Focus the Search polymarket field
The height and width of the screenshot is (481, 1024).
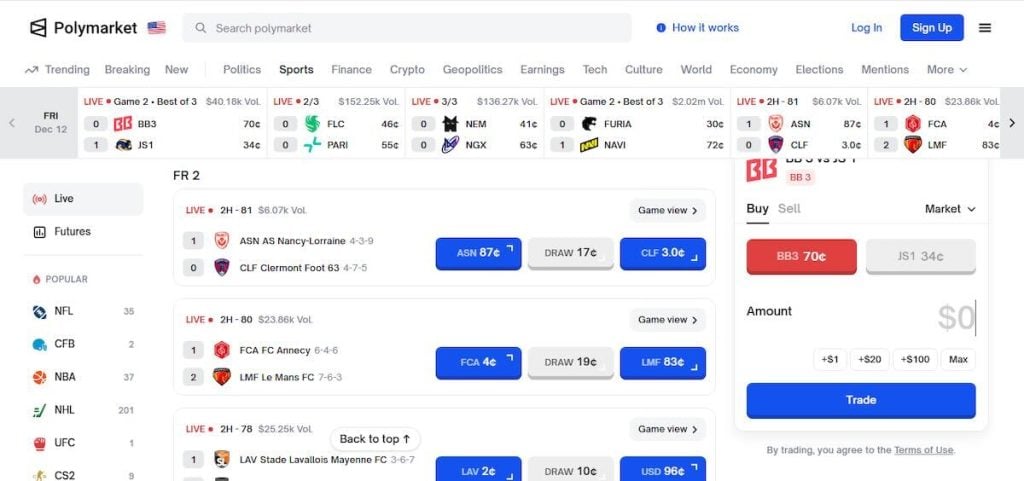click(407, 28)
